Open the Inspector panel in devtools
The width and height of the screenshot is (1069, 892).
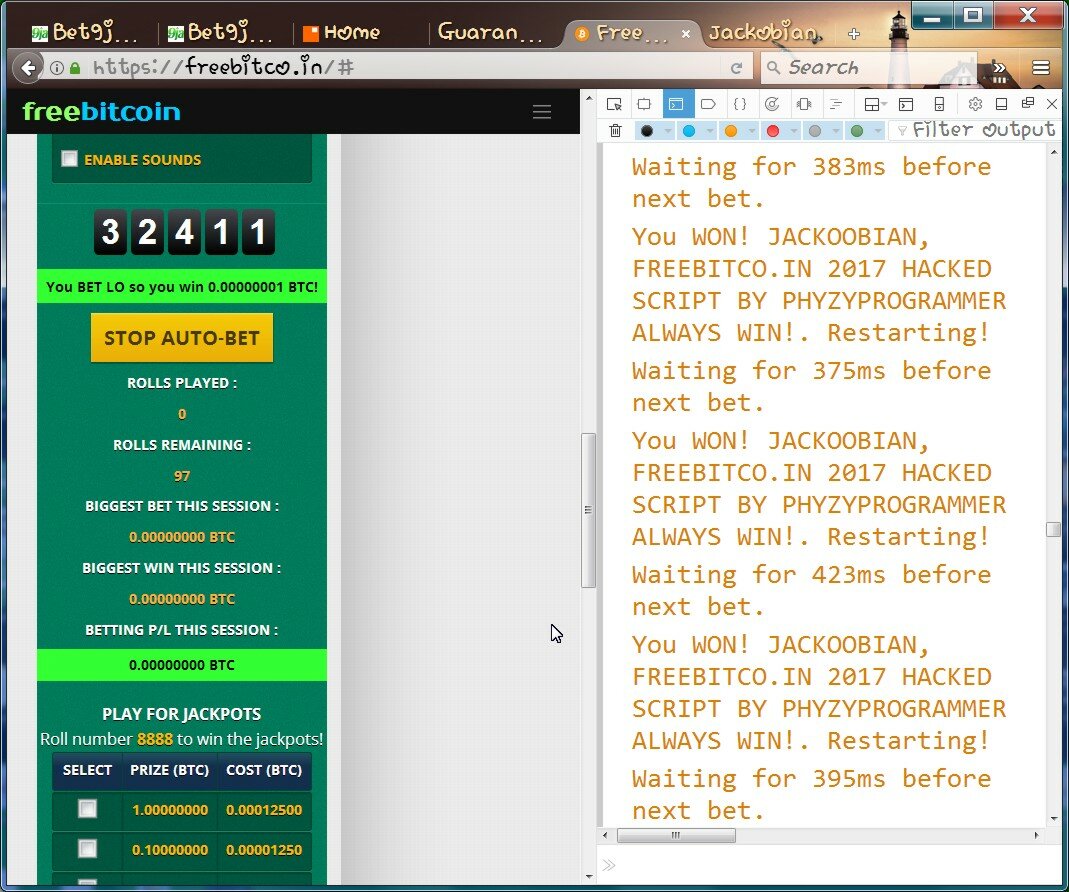click(x=644, y=104)
